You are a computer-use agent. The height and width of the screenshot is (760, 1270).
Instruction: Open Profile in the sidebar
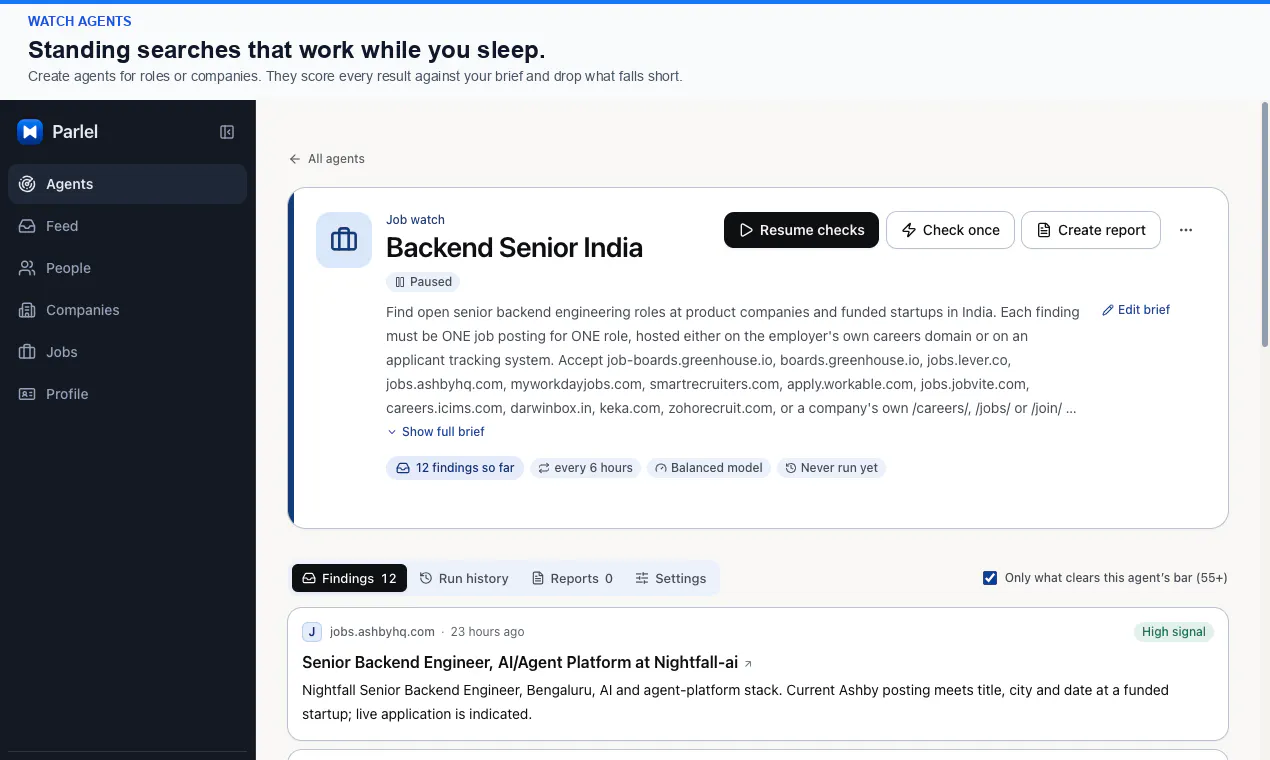[127, 394]
